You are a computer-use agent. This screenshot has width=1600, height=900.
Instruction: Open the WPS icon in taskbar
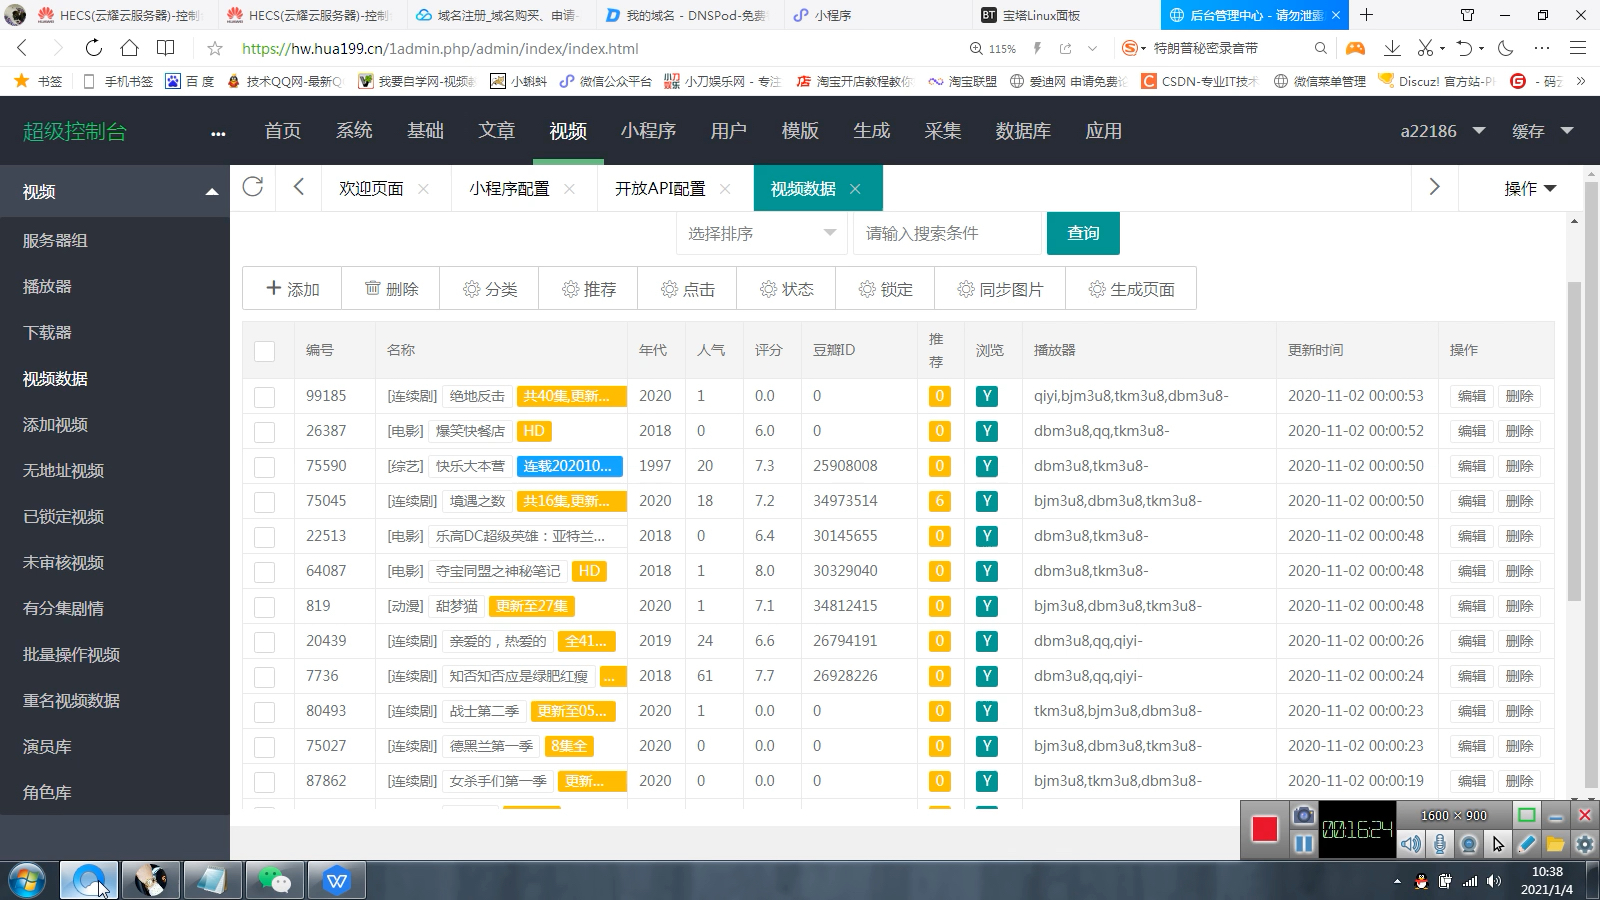click(337, 880)
